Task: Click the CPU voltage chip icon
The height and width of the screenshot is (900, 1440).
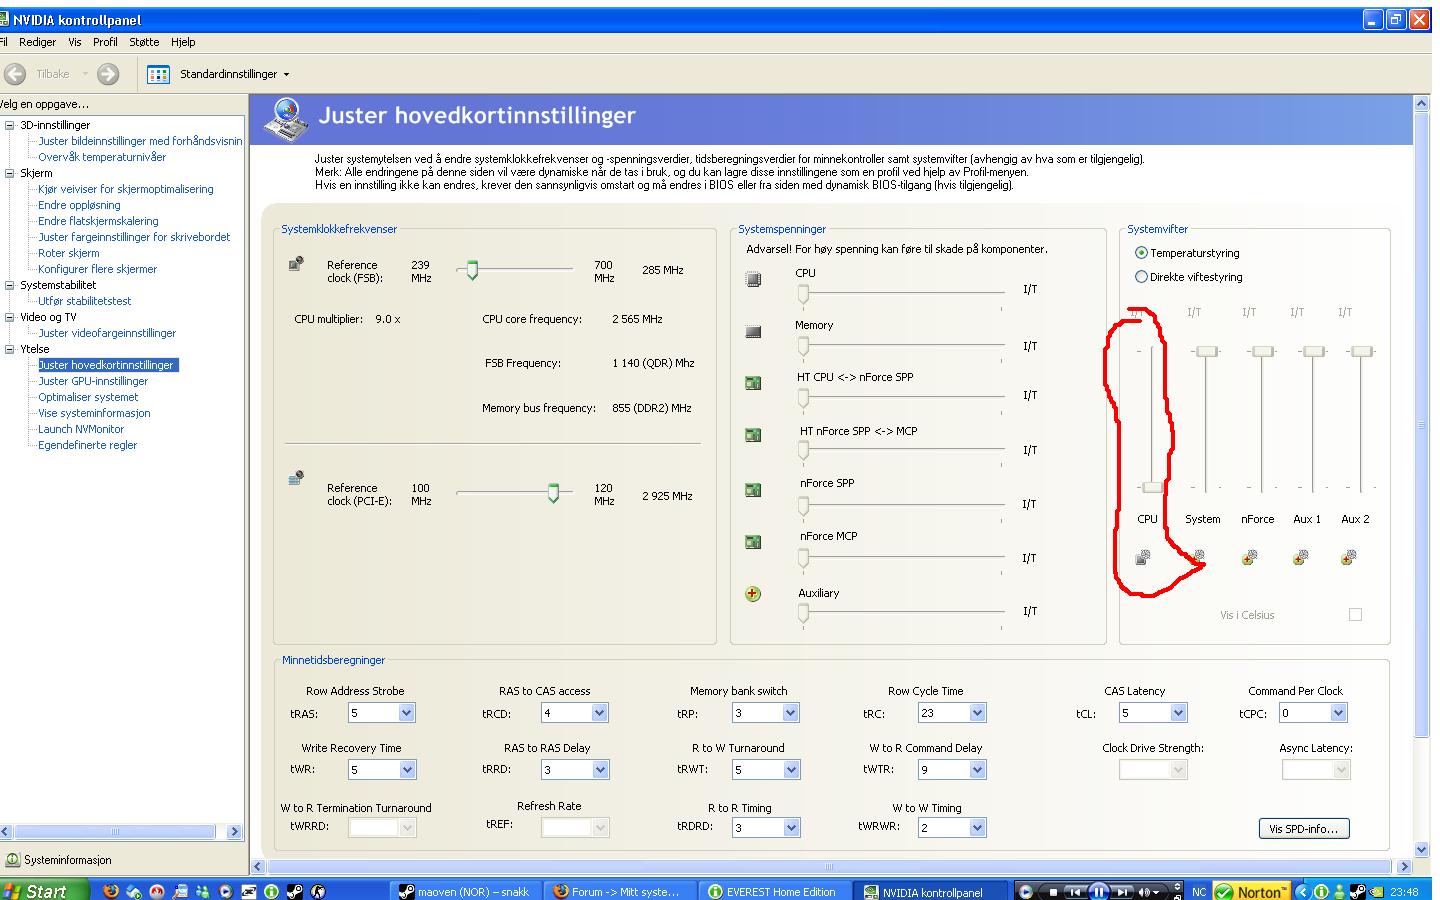Action: [753, 279]
